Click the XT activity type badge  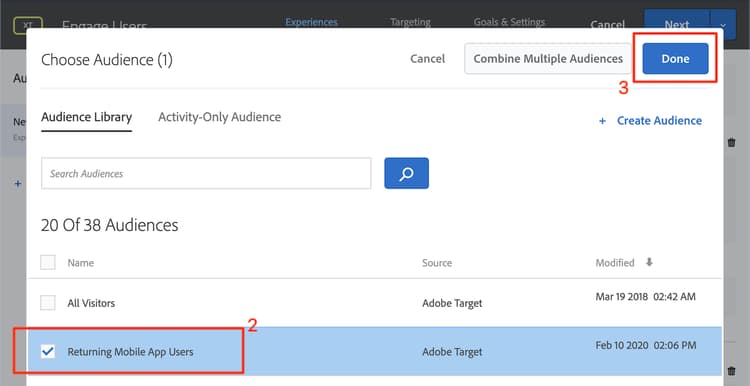coord(28,25)
